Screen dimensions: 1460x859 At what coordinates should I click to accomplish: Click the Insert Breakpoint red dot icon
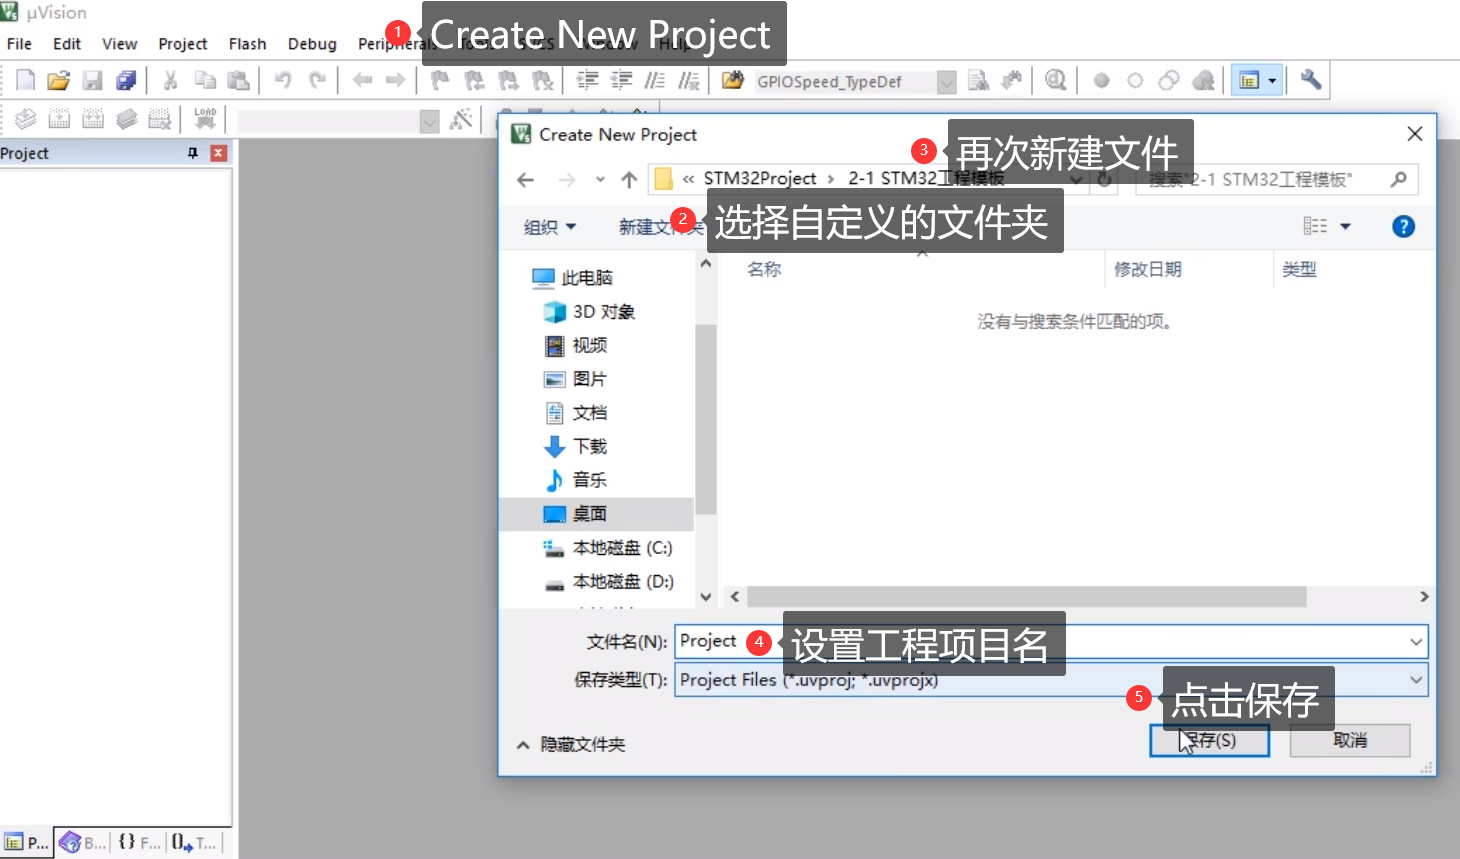(x=1101, y=81)
